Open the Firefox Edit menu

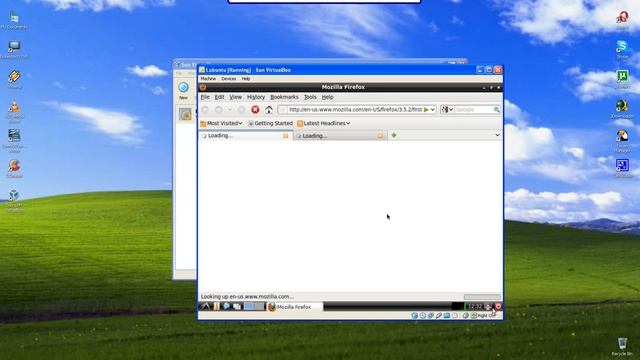click(x=220, y=97)
